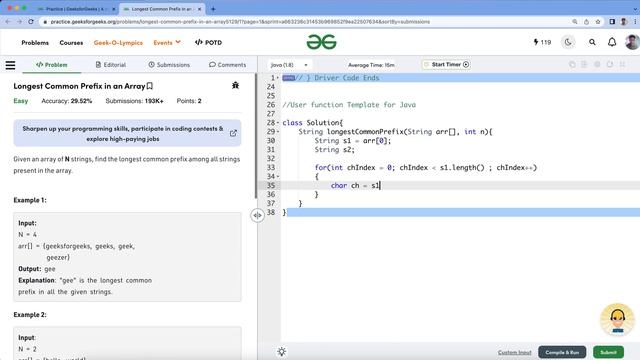The height and width of the screenshot is (360, 640).
Task: Click the GeeksforGeeks logo
Action: (322, 42)
